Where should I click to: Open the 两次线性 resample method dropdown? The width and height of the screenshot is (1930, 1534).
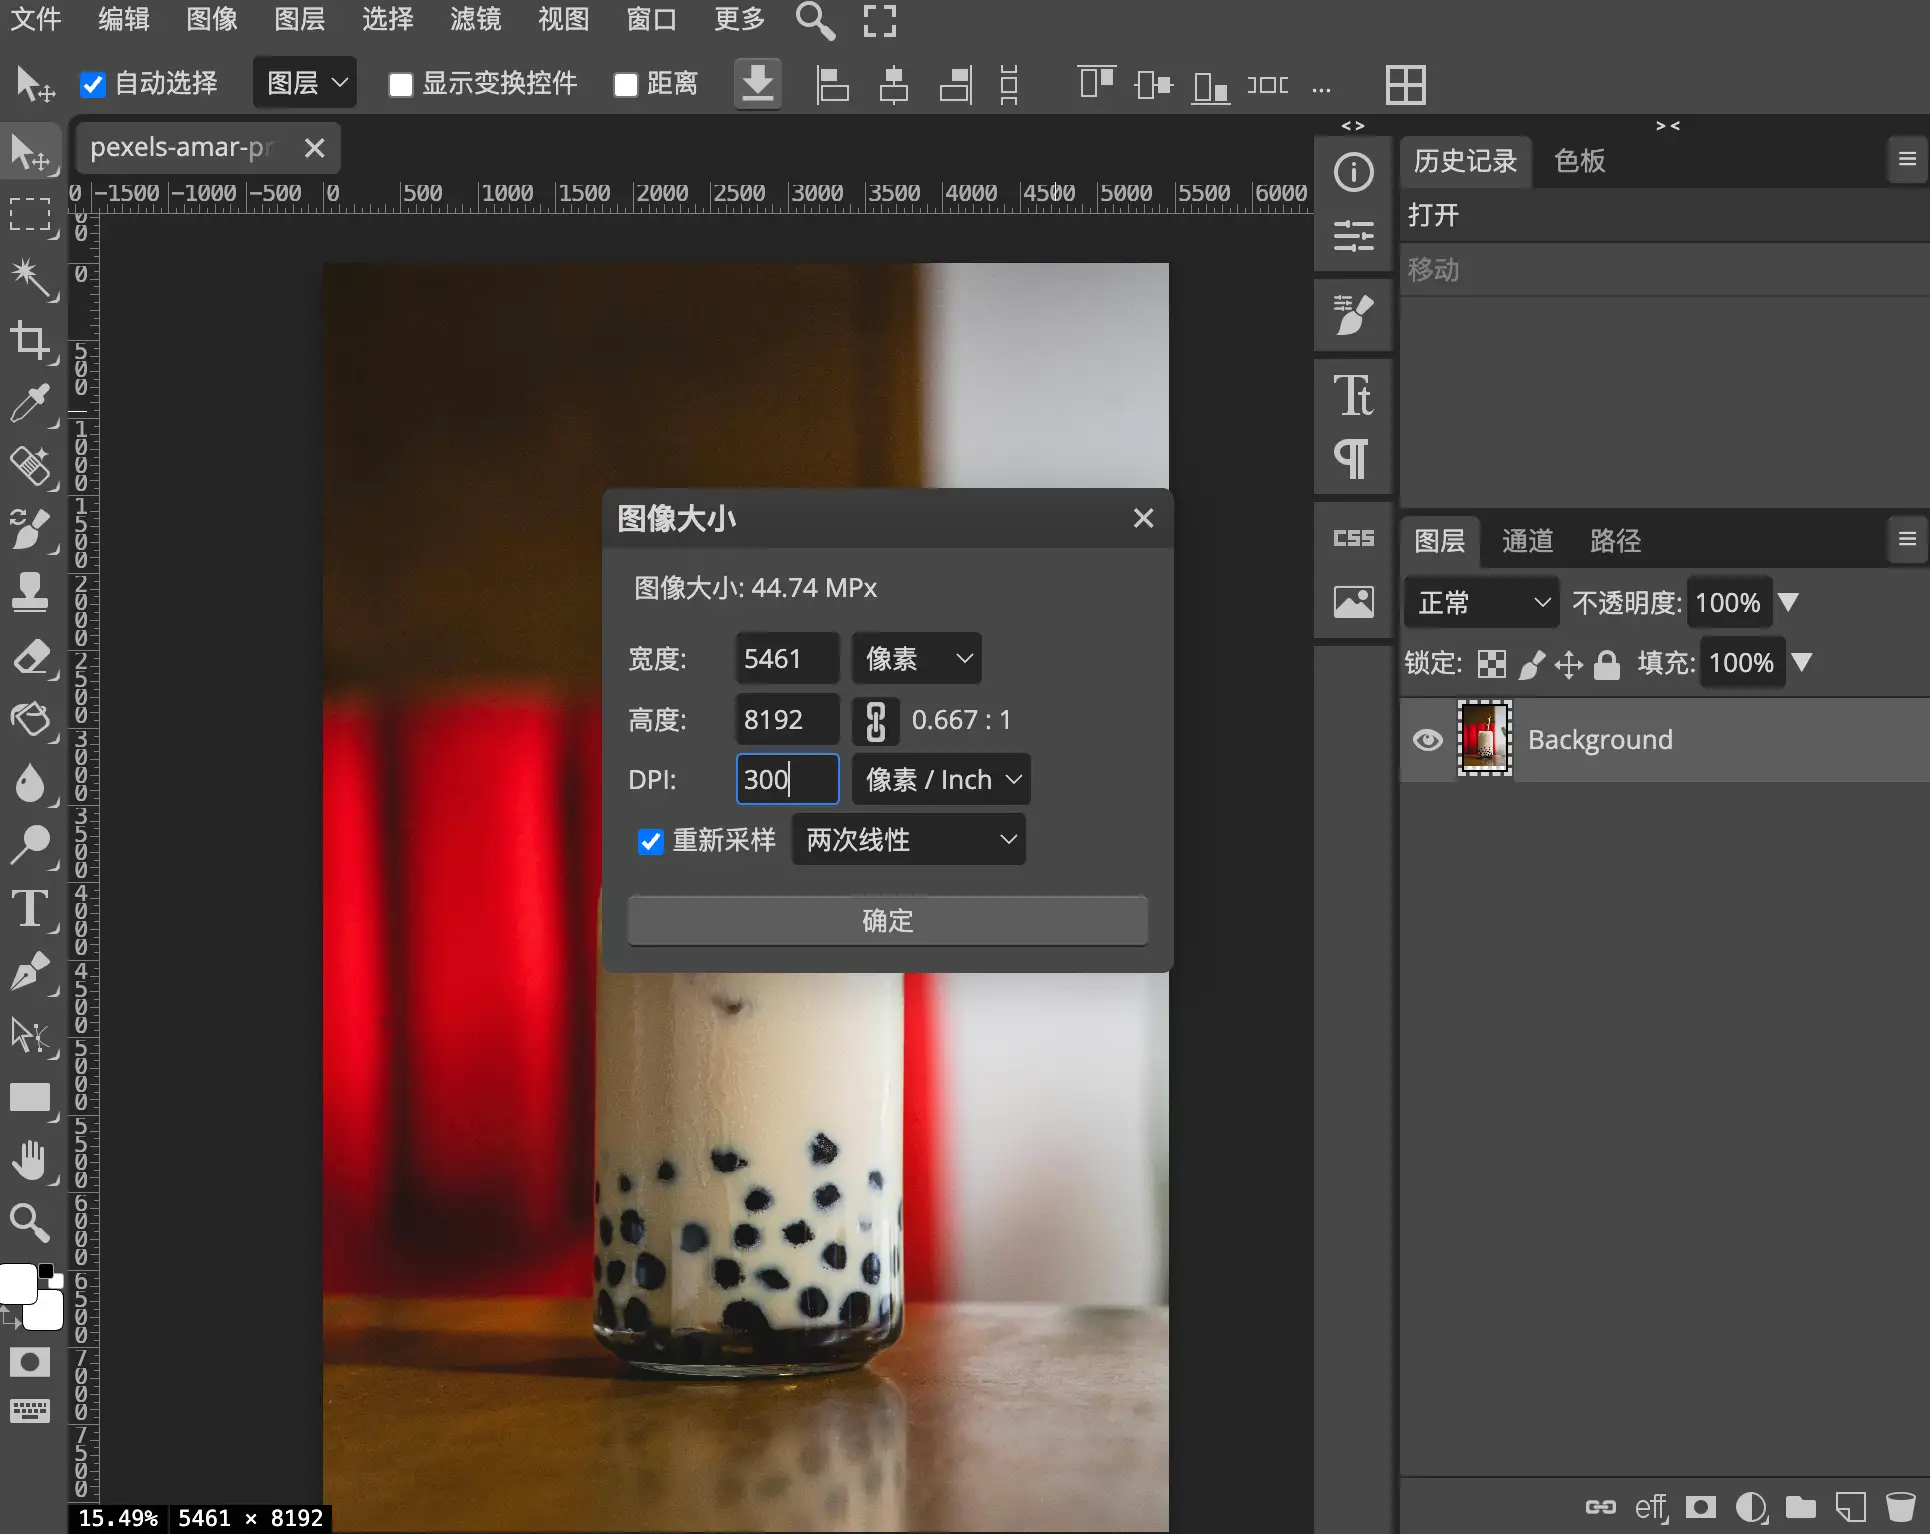[x=908, y=840]
